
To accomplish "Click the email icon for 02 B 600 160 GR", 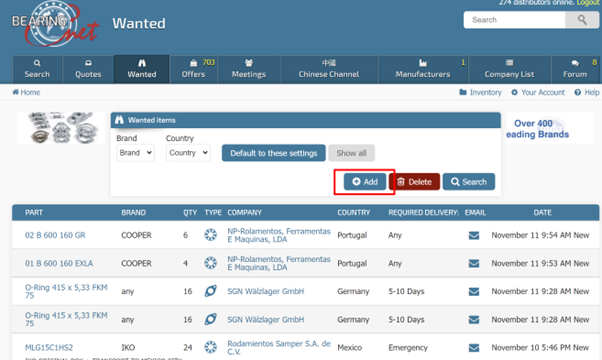I will 474,235.
